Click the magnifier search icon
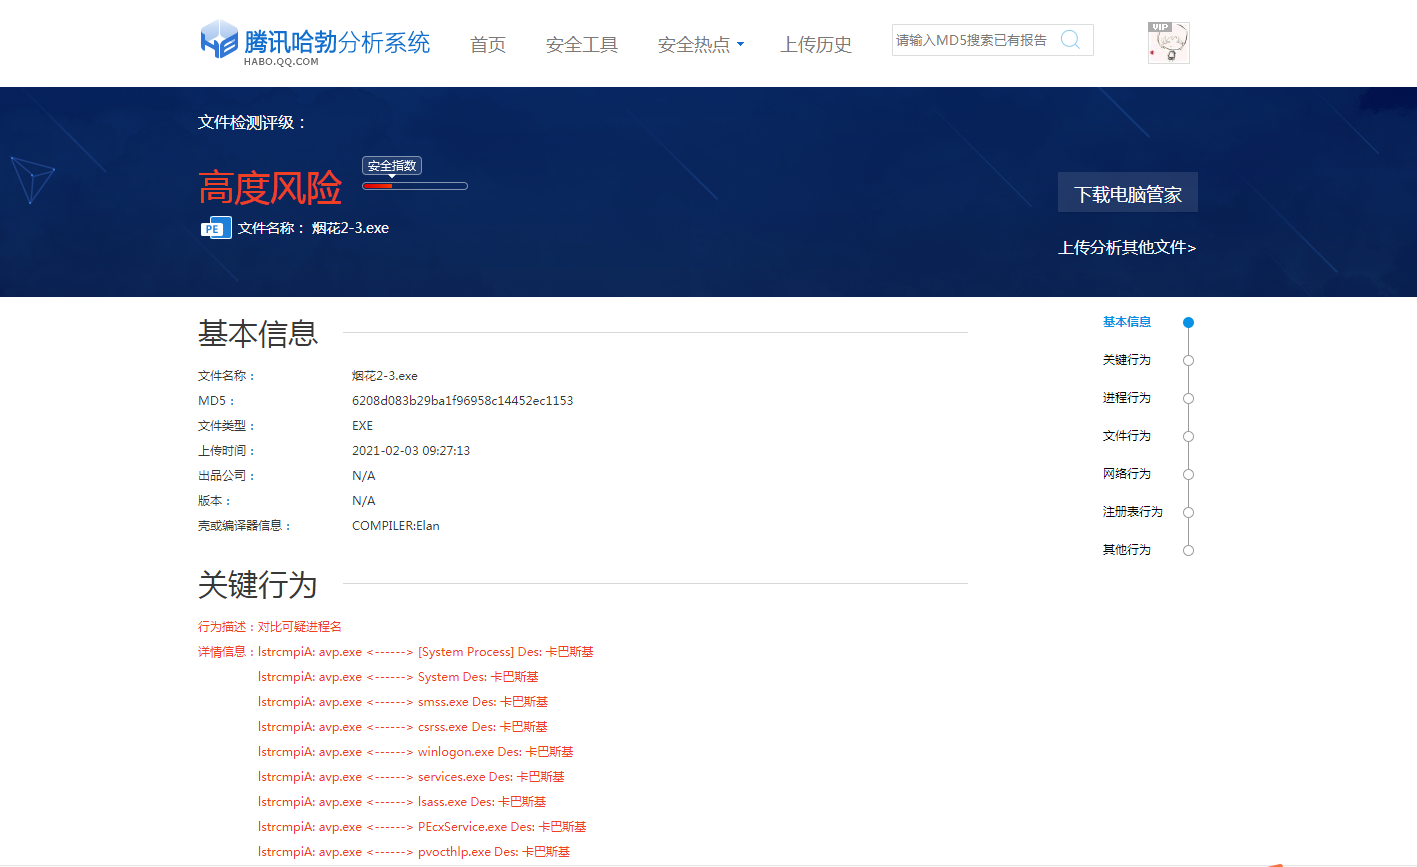 pos(1070,40)
